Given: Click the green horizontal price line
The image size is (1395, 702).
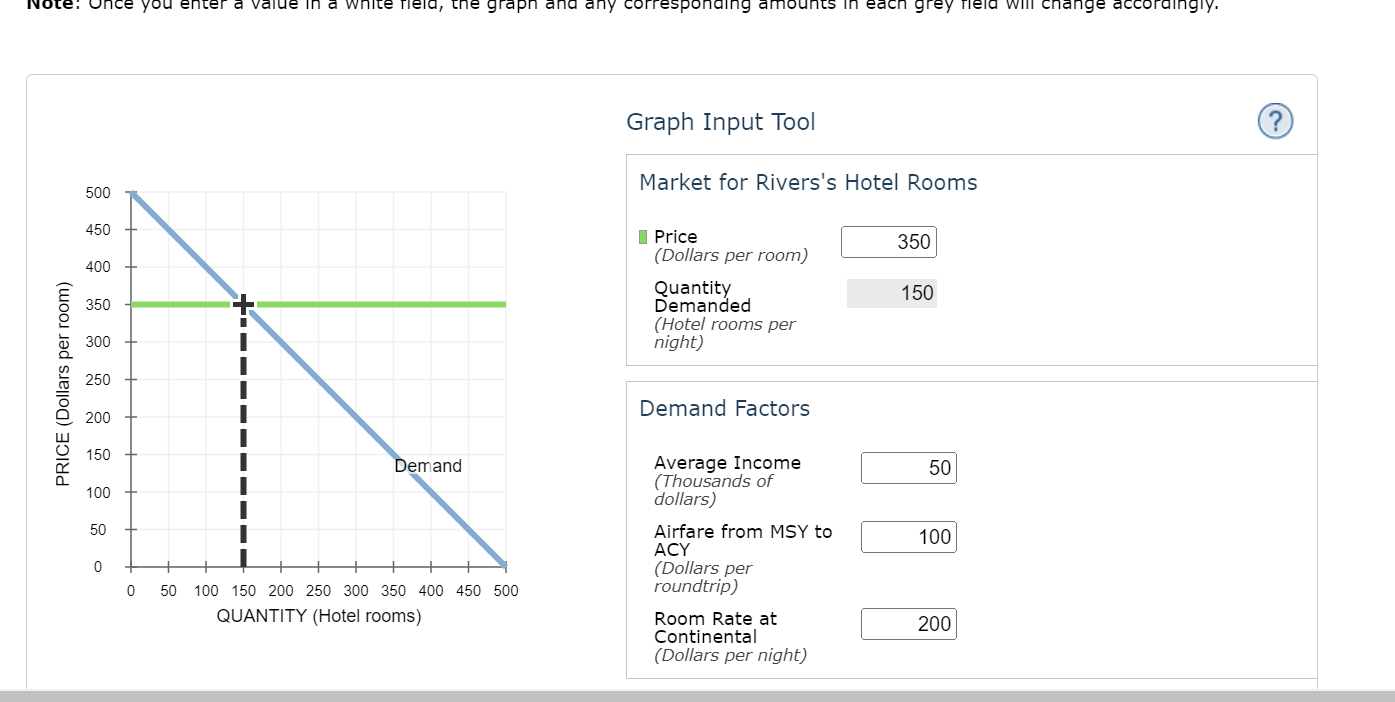Looking at the screenshot, I should click(x=400, y=303).
